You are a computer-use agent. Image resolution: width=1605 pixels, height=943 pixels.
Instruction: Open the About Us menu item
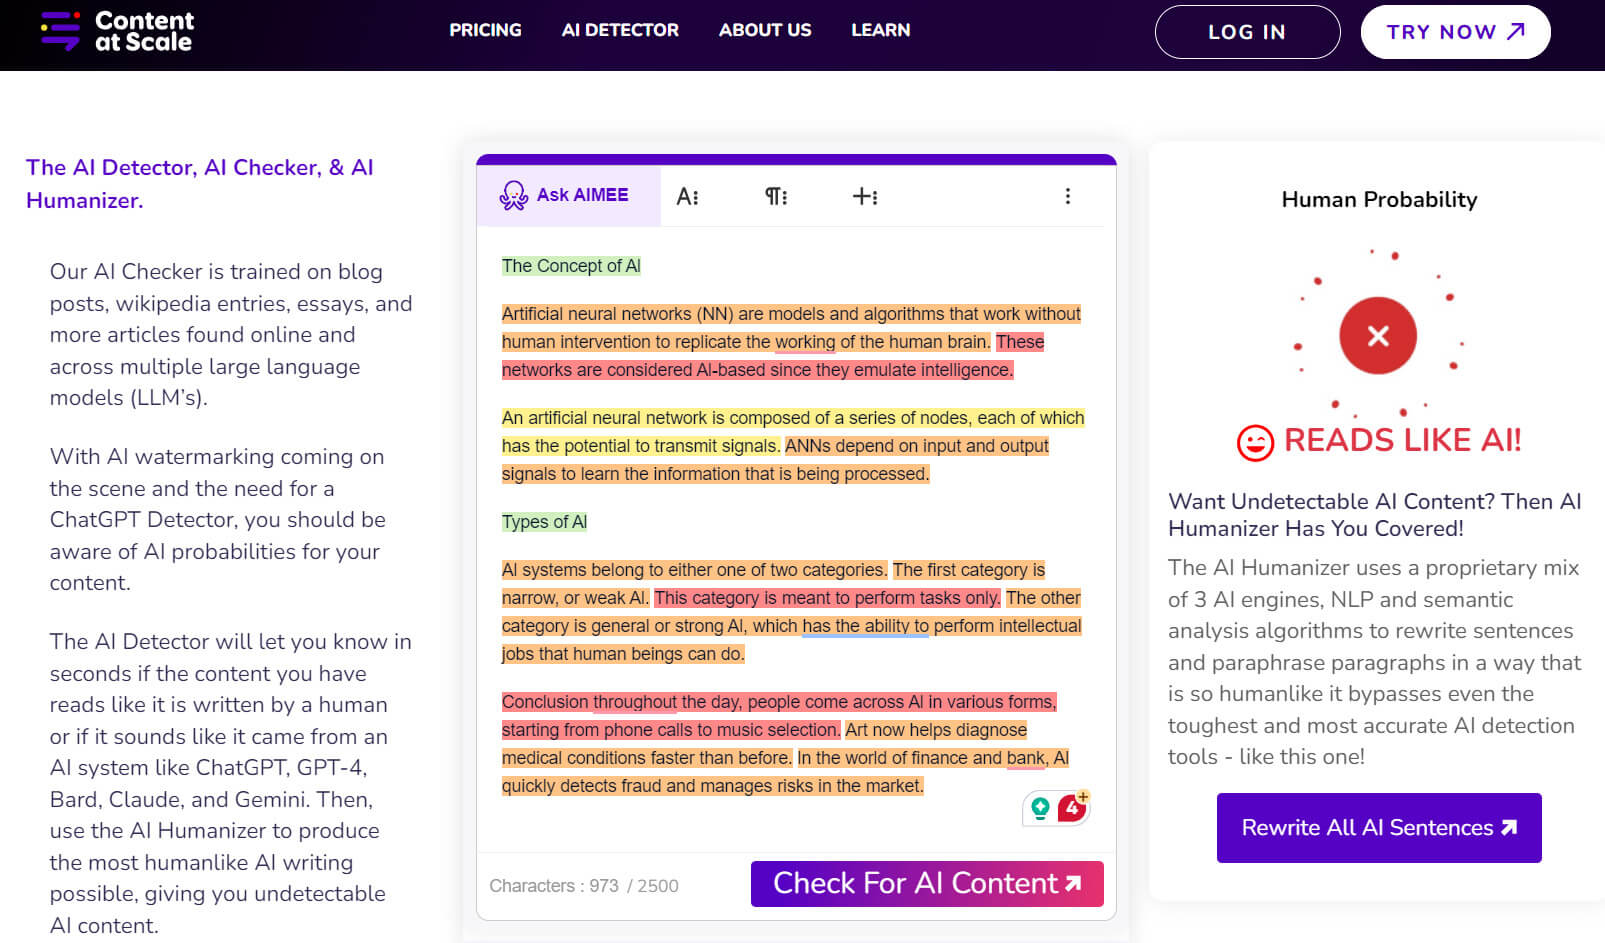[x=765, y=30]
